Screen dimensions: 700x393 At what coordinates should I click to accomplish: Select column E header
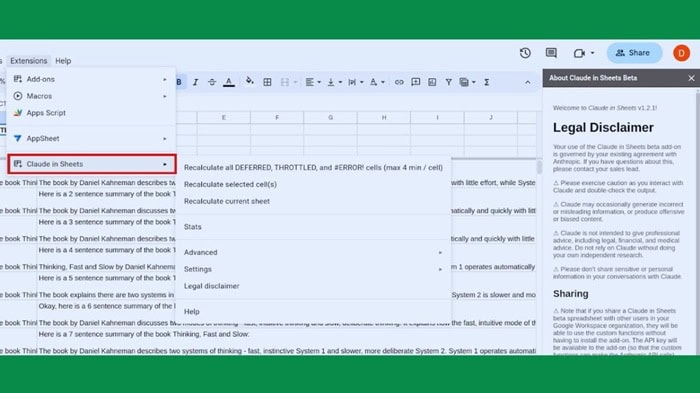224,117
